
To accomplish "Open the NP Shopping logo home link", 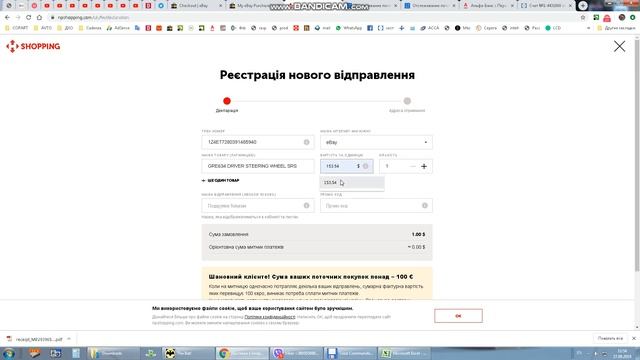I will point(33,47).
